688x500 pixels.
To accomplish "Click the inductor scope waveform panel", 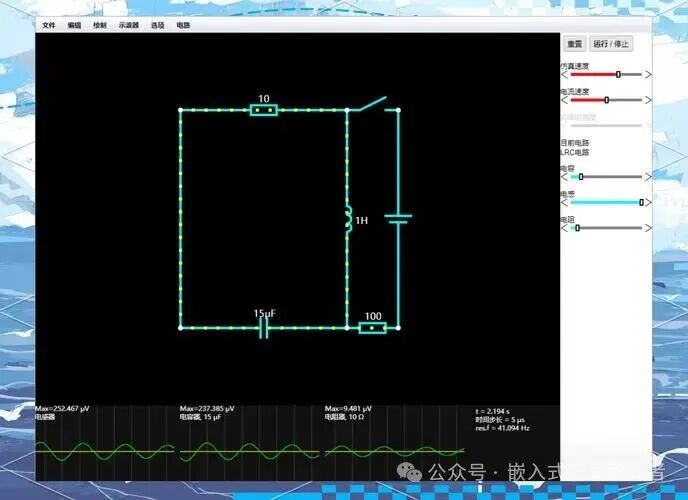I will coord(104,451).
